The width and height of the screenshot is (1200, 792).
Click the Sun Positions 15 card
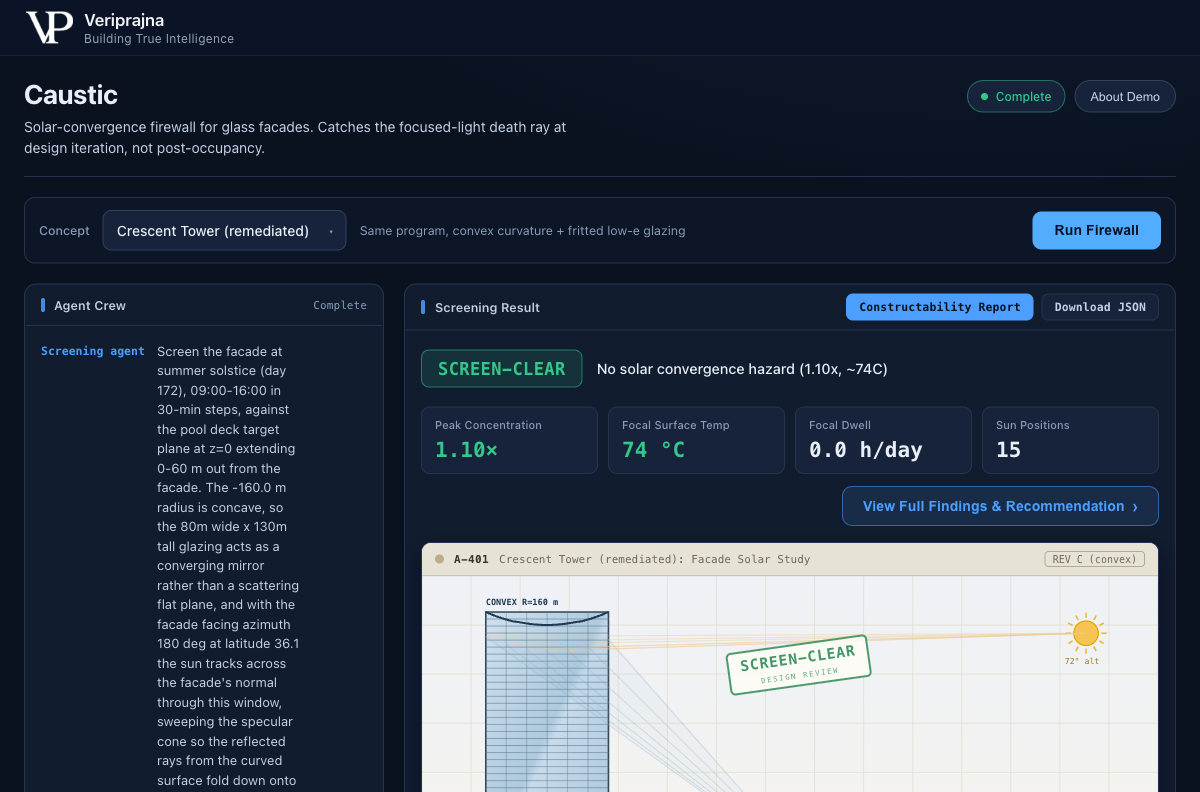[1070, 440]
